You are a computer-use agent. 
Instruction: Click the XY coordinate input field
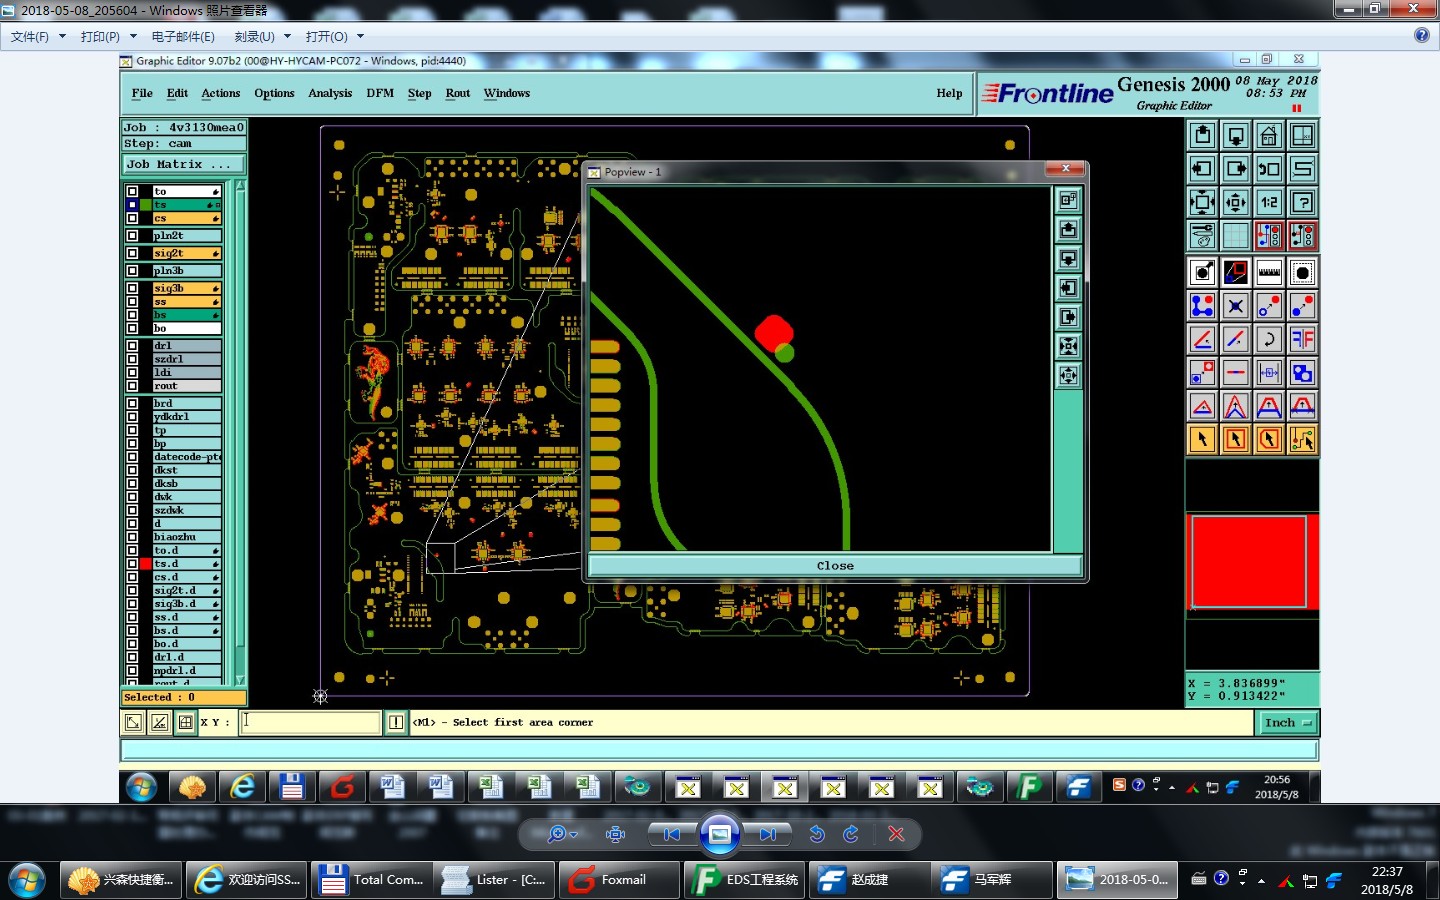(x=310, y=722)
